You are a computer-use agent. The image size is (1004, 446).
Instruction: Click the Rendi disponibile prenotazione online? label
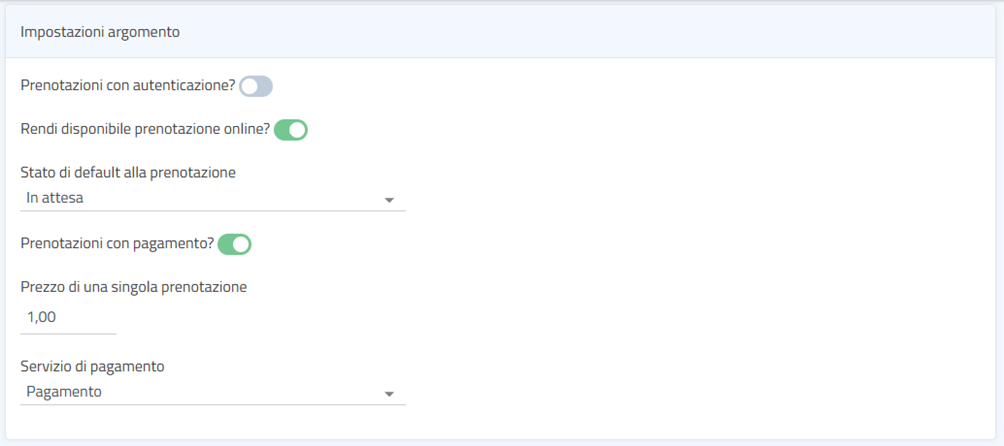pos(145,129)
